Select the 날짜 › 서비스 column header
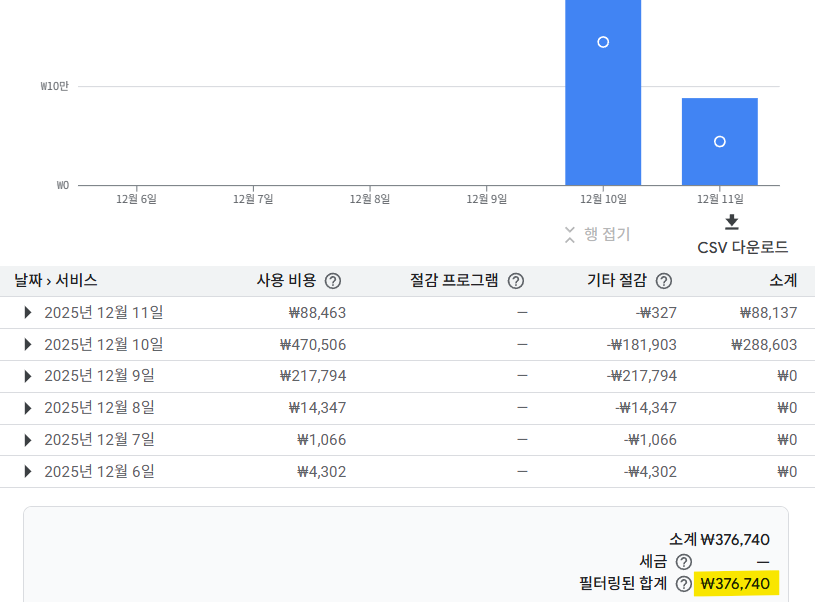815x602 pixels. click(x=56, y=281)
